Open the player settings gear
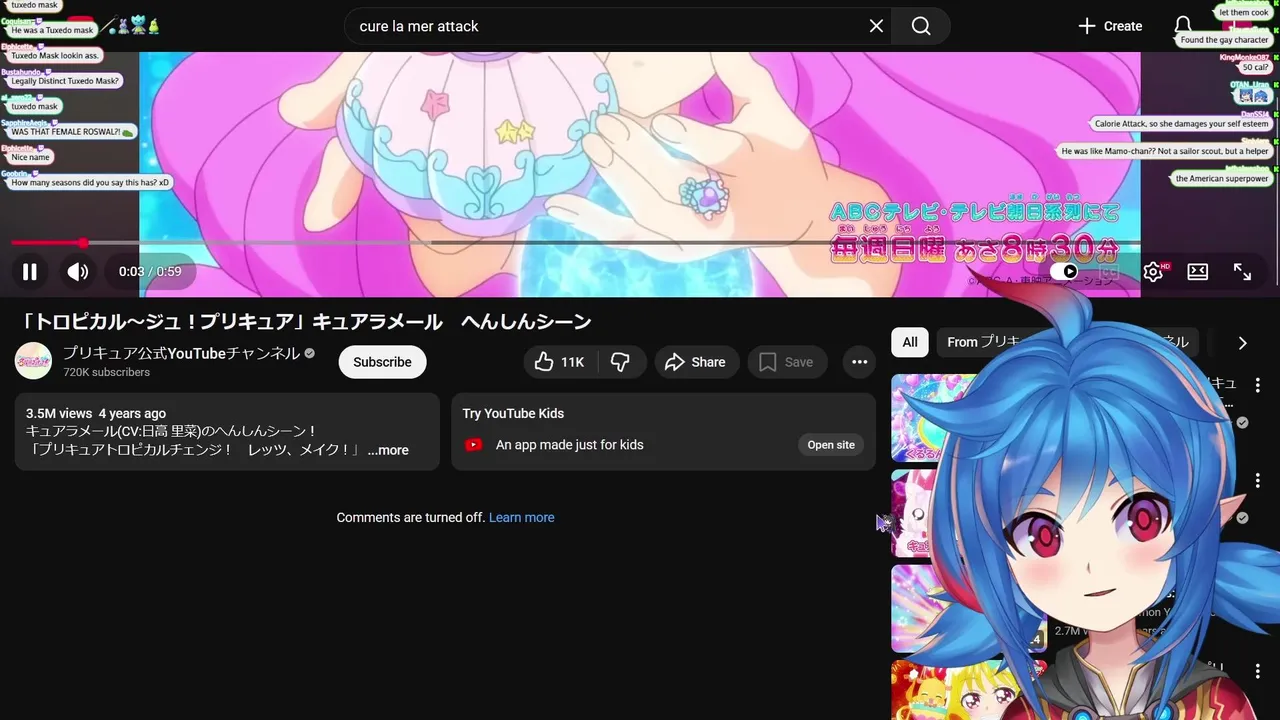Screen dimensions: 1280x720 [1153, 271]
